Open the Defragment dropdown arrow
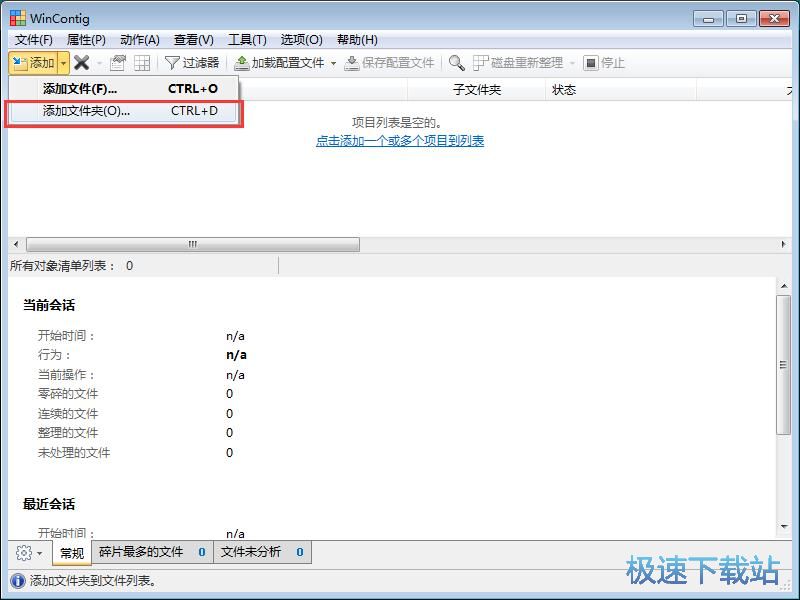Screen dimensions: 800x600 coord(572,63)
